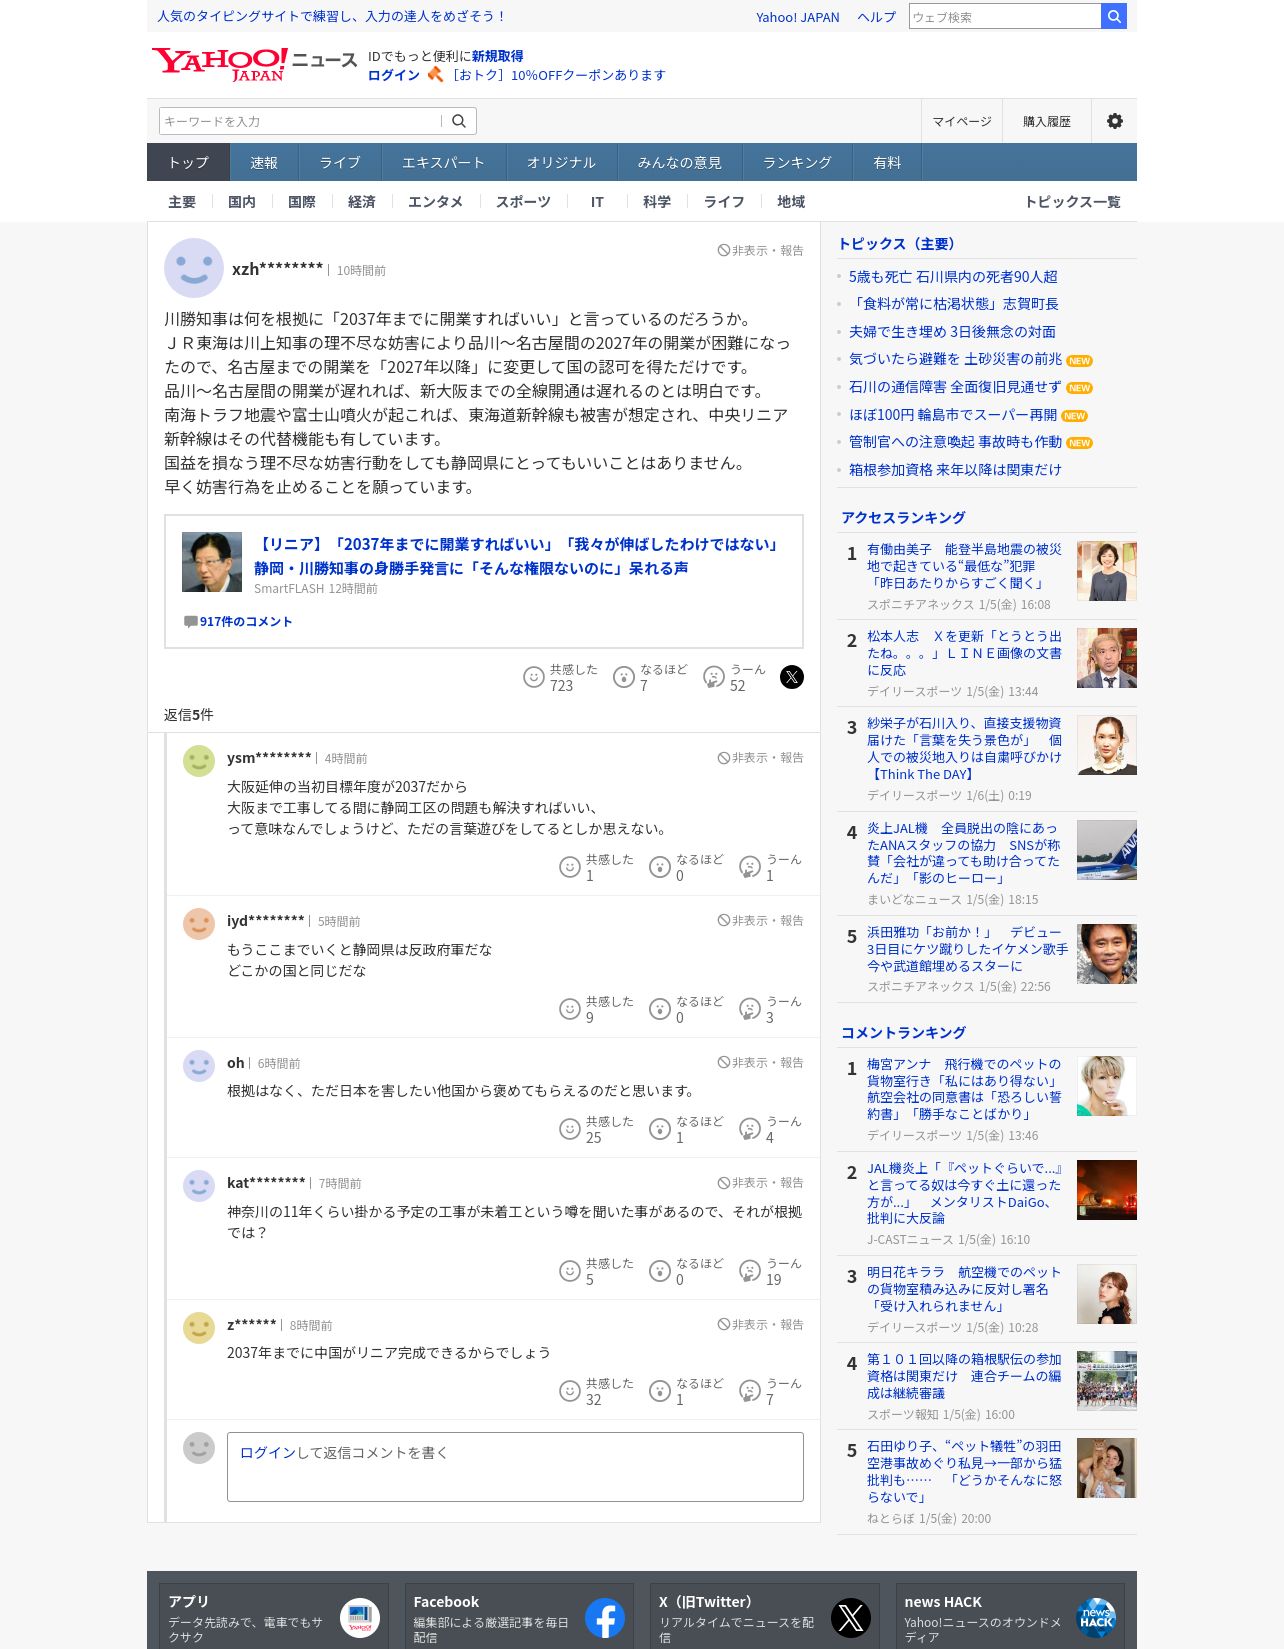Open access ranking 松本人志 article
This screenshot has width=1284, height=1649.
[x=965, y=653]
